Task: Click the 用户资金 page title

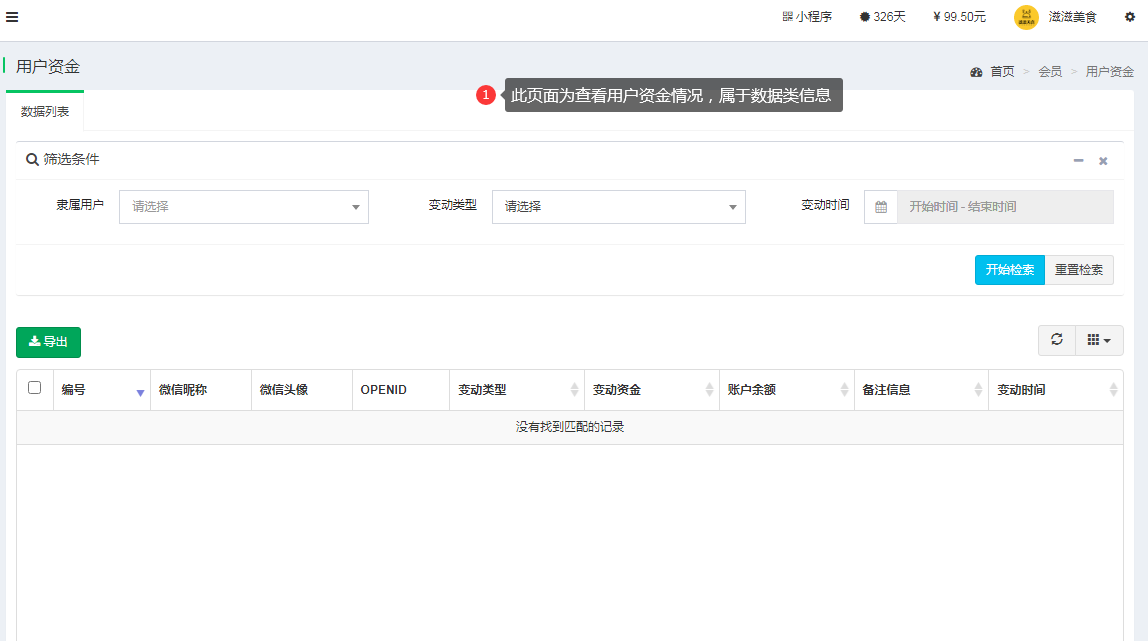Action: [x=48, y=67]
